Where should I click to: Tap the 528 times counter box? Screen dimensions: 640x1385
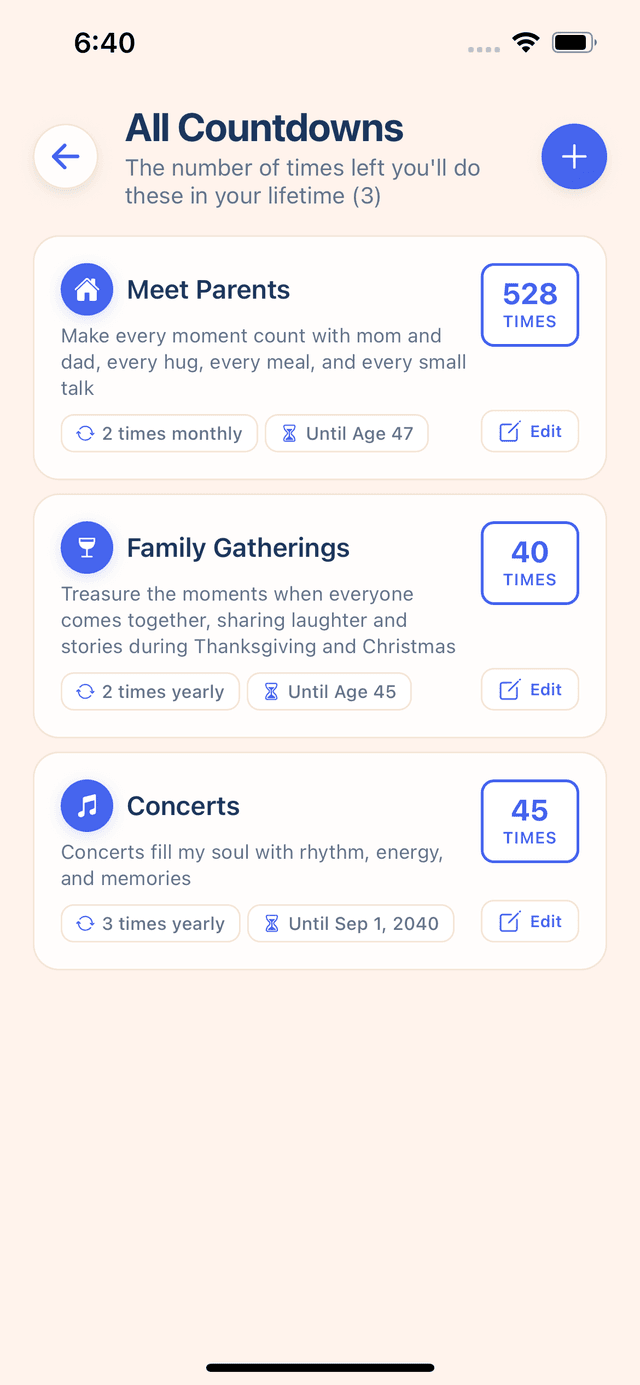pyautogui.click(x=530, y=305)
